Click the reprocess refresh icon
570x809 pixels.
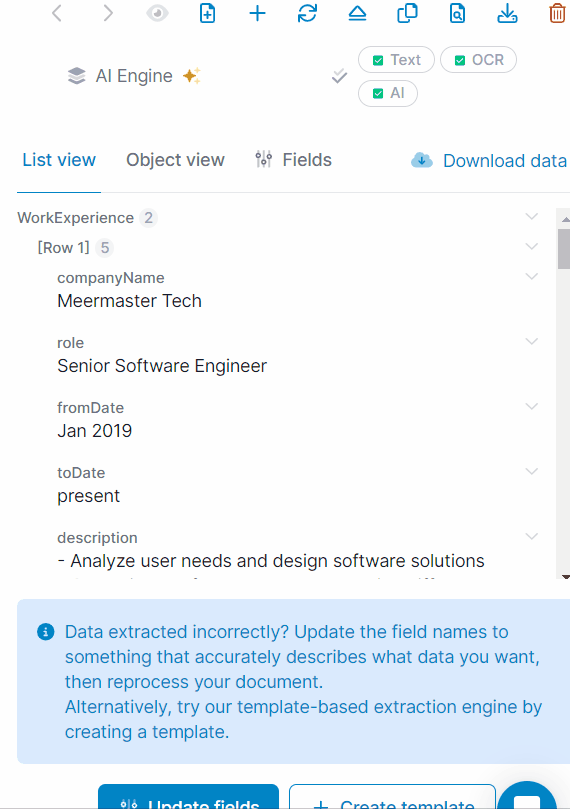click(x=307, y=13)
